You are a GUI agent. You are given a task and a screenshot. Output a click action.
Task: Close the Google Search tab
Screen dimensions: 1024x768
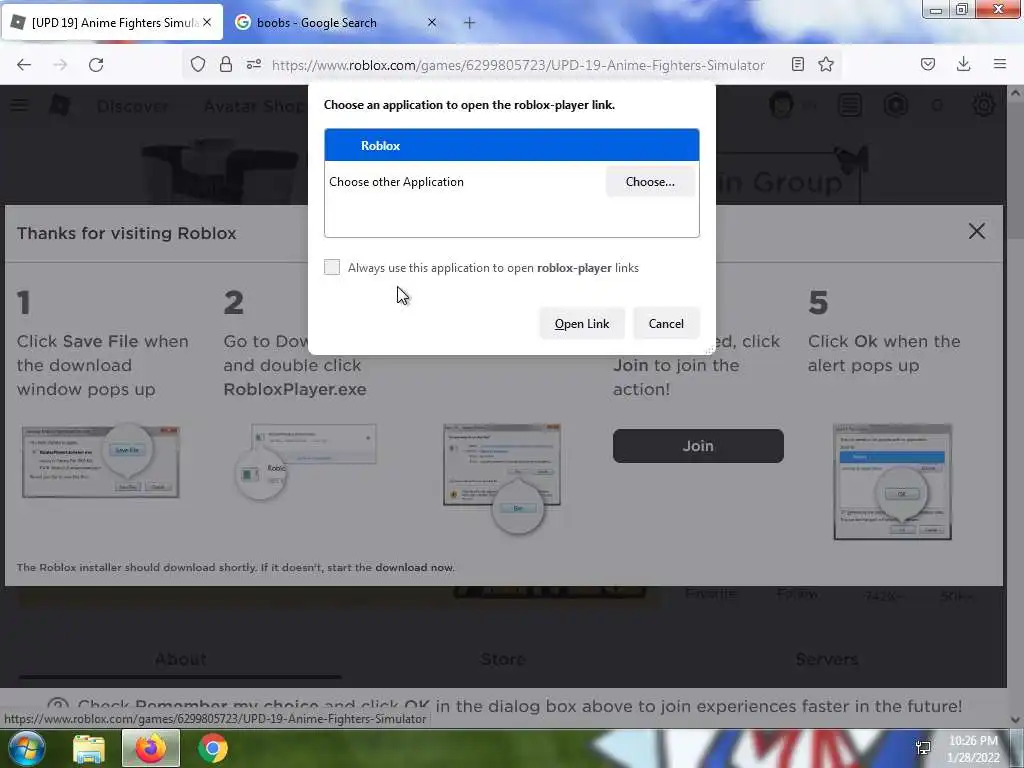tap(432, 22)
